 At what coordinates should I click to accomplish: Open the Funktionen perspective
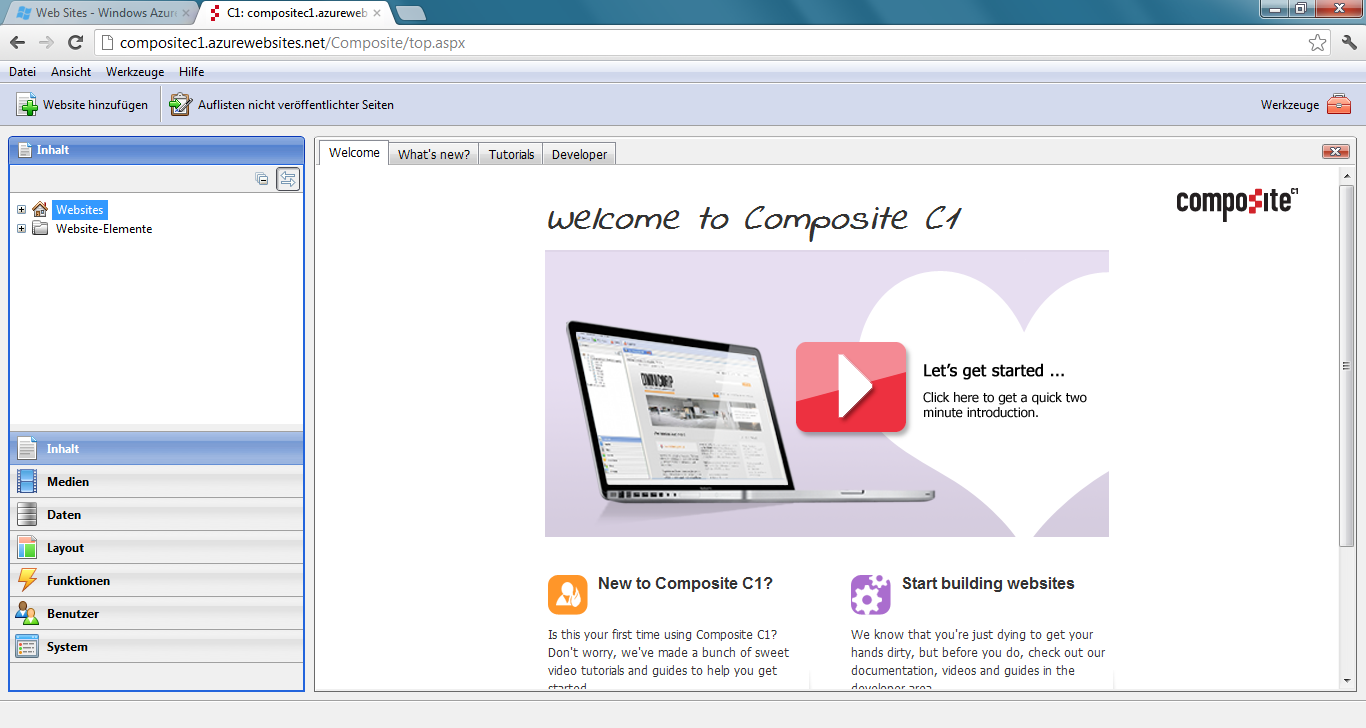78,581
